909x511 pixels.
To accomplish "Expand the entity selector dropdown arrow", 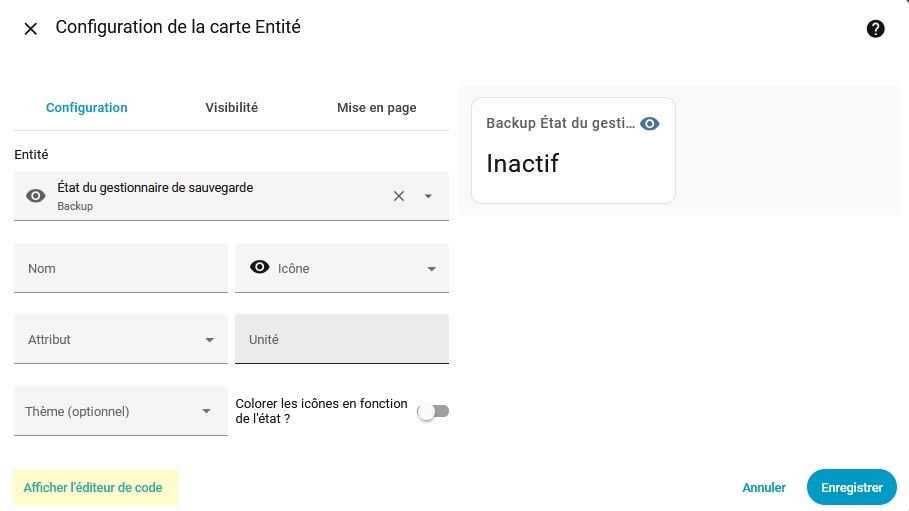I will (x=428, y=196).
